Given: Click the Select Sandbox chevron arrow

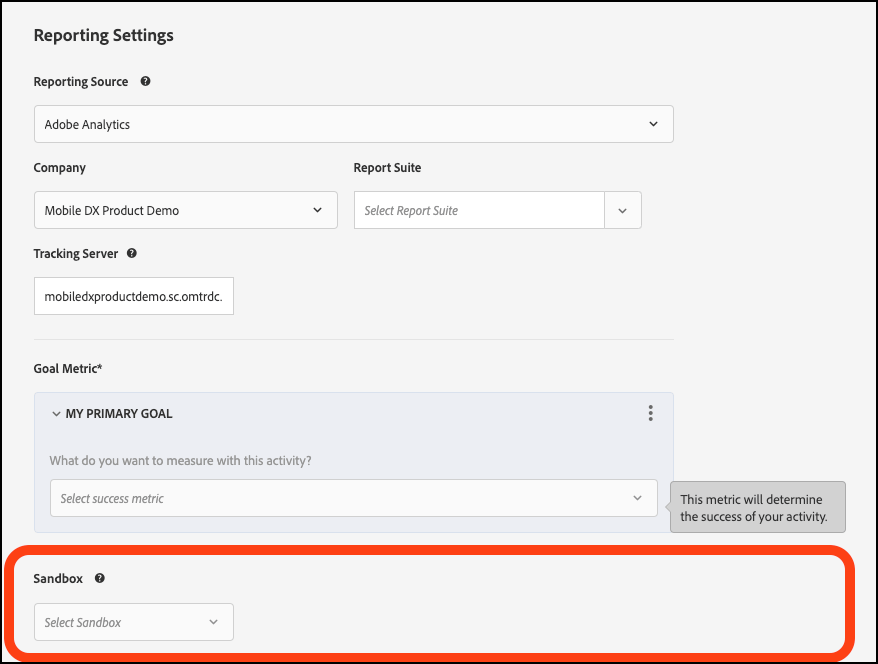Looking at the screenshot, I should pos(215,621).
